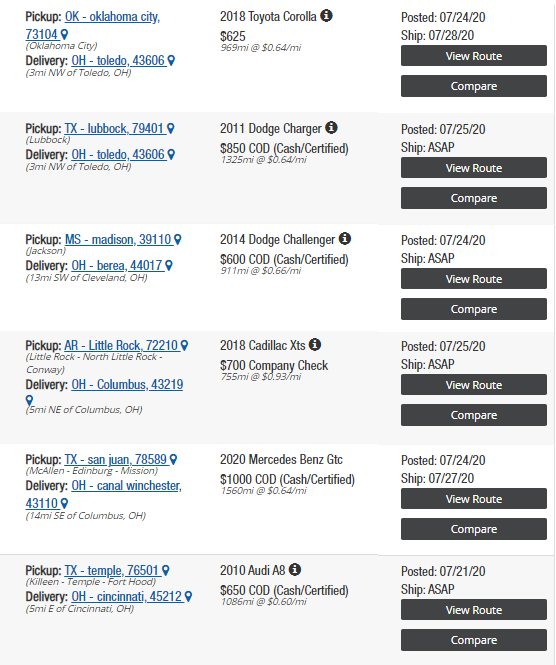Open pickup link TX - san juan, 78589
The image size is (556, 665).
pyautogui.click(x=116, y=459)
